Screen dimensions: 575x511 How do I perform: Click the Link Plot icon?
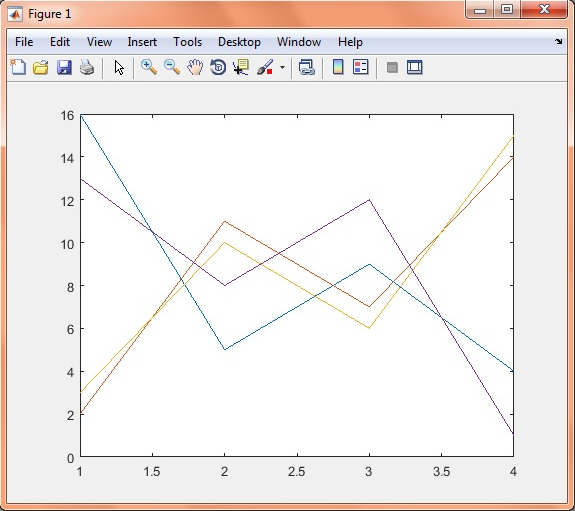pyautogui.click(x=307, y=67)
